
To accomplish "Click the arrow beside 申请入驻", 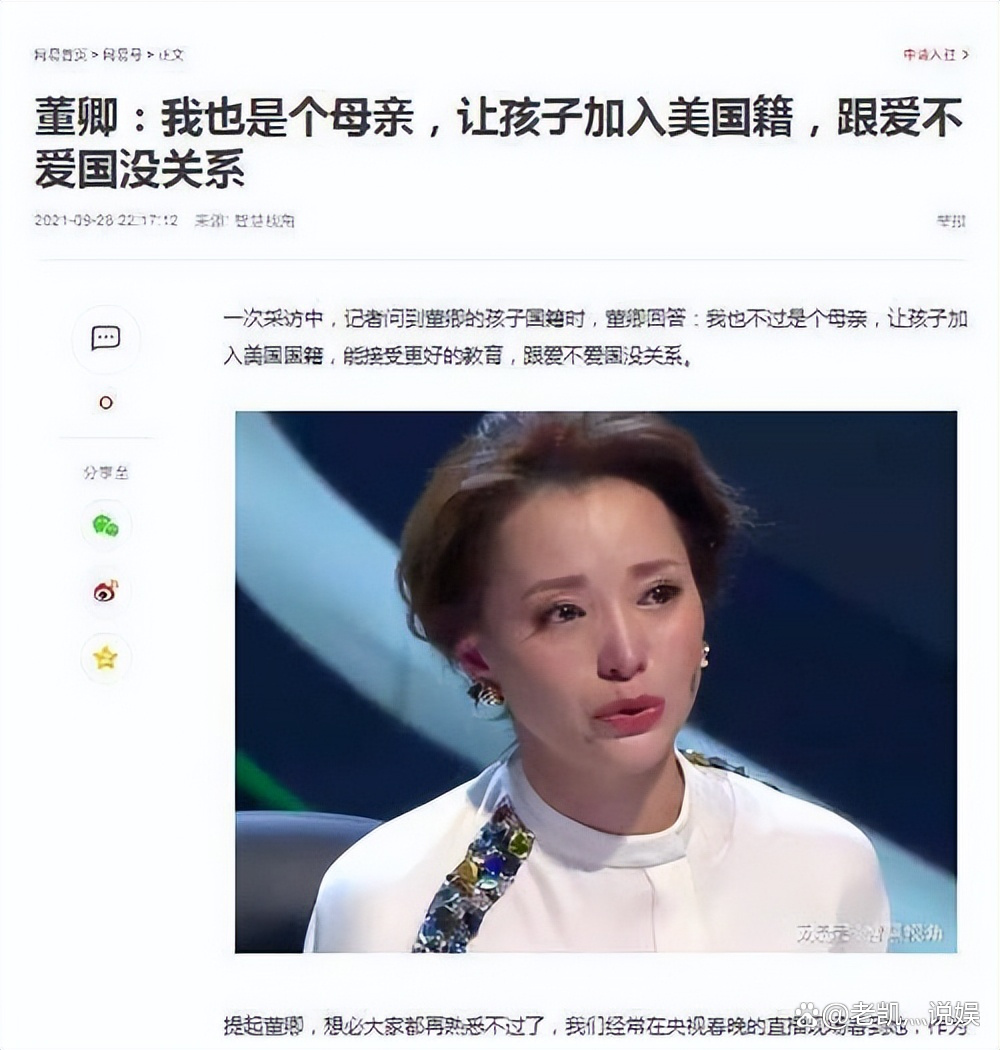I will tap(965, 55).
